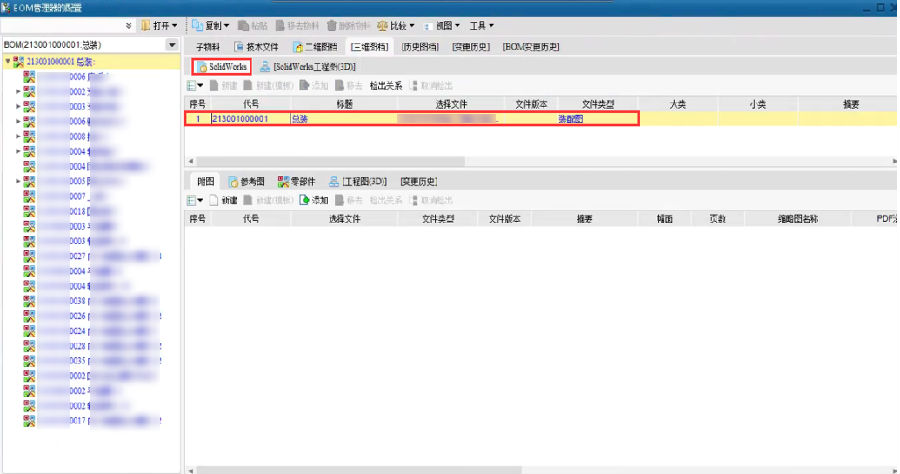The image size is (900, 474).
Task: Click the assembly icon of root 213001000001
Action: (18, 61)
